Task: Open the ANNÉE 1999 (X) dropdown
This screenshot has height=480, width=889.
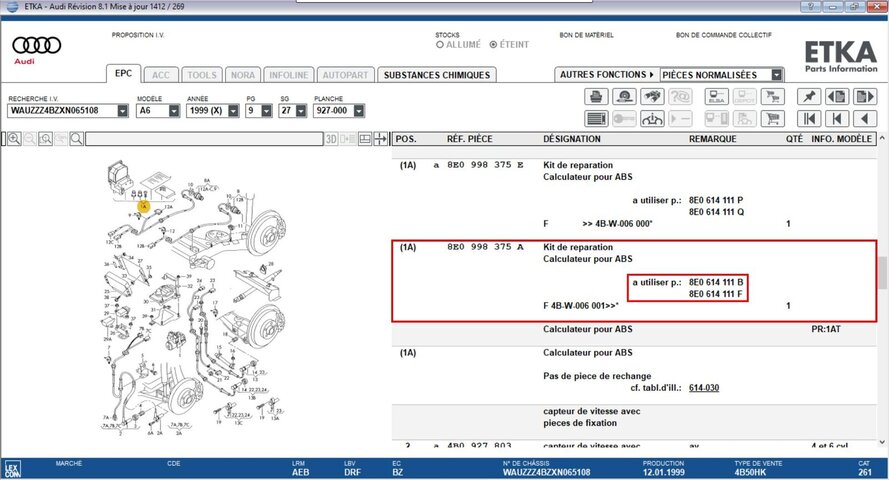Action: coord(234,111)
